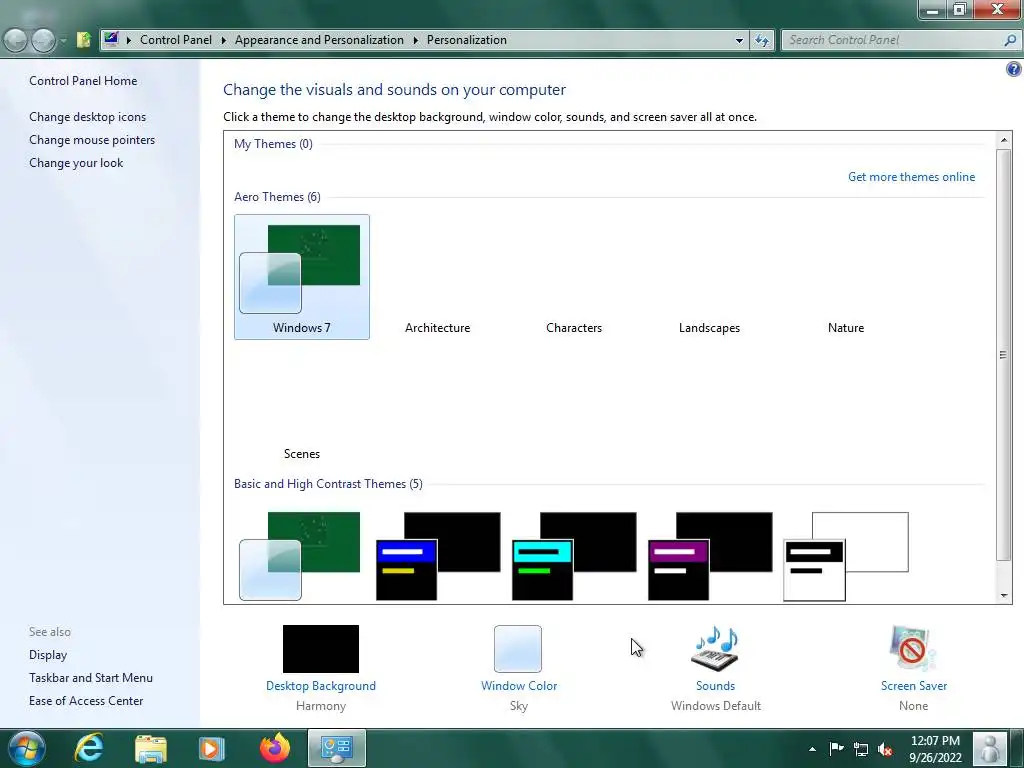The height and width of the screenshot is (768, 1024).
Task: Select the Nature theme
Action: [x=846, y=328]
